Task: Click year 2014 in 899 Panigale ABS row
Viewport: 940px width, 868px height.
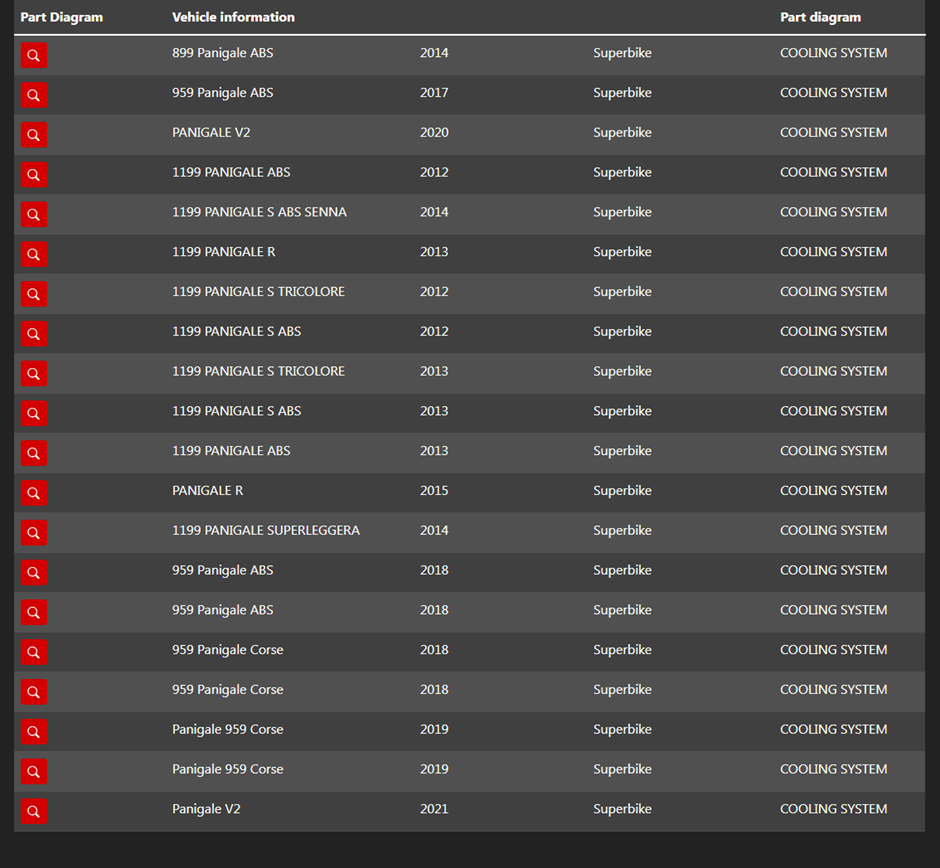Action: (x=434, y=53)
